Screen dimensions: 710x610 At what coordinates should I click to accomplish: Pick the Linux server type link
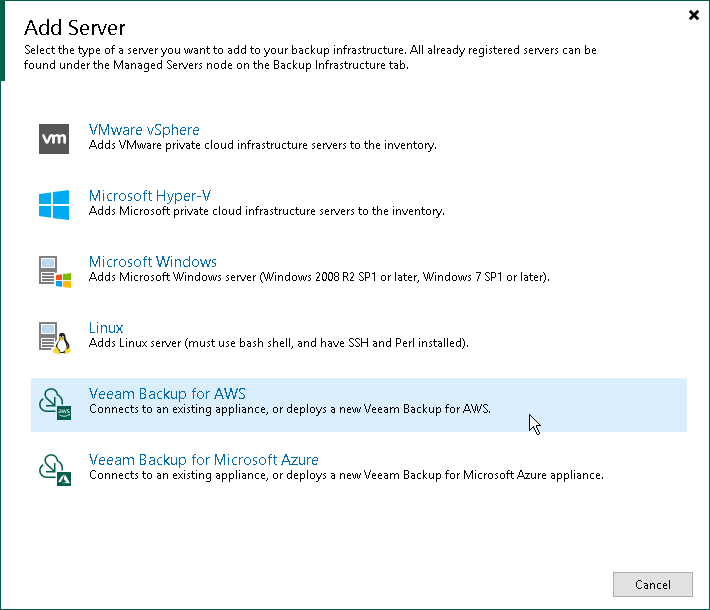pyautogui.click(x=106, y=328)
